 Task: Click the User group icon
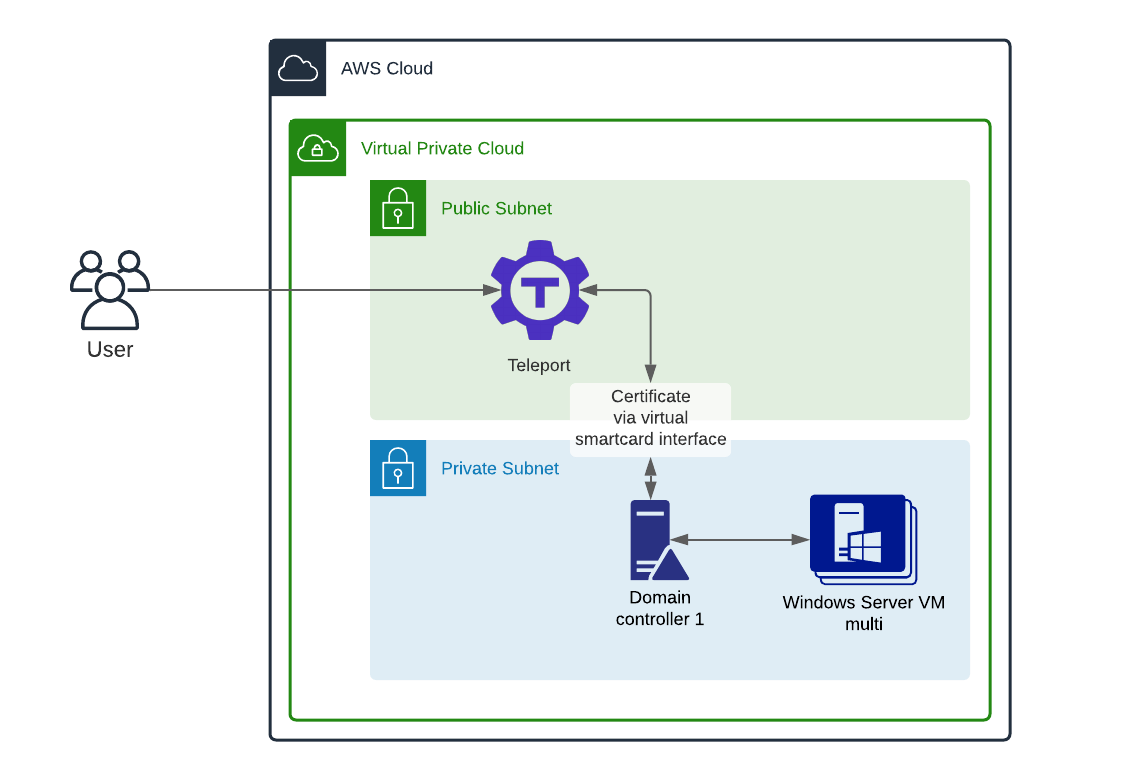coord(110,290)
